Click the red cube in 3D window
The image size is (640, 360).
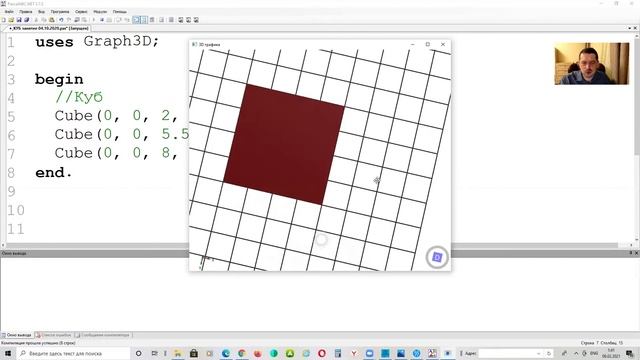284,144
